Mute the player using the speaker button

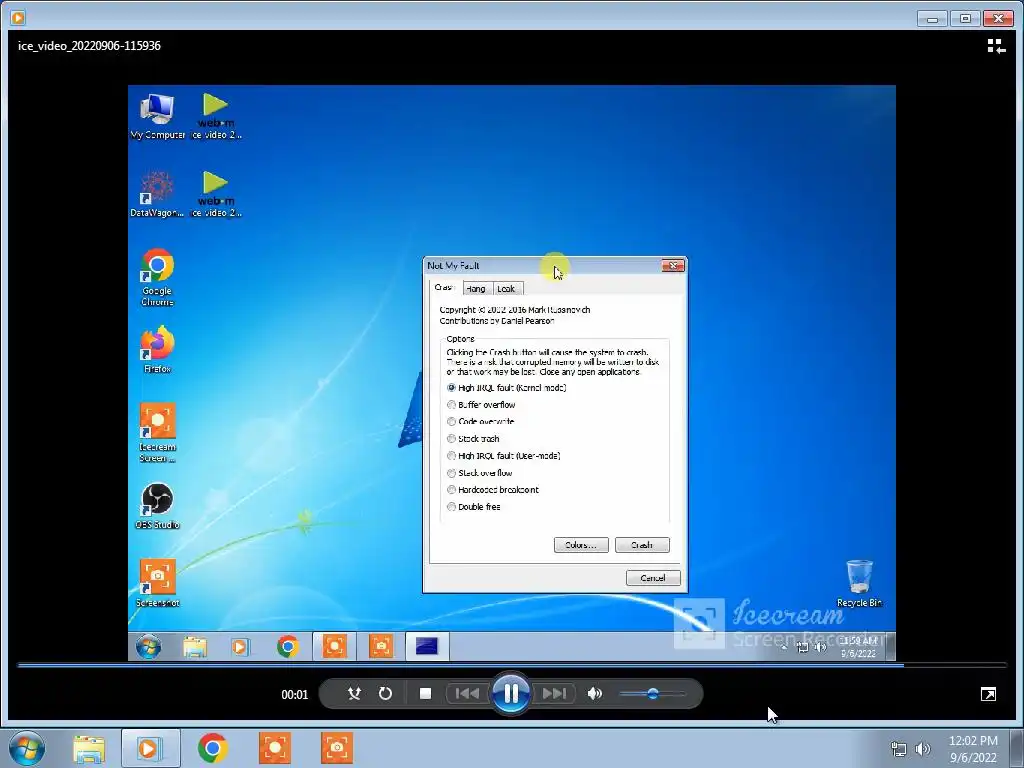click(x=594, y=694)
